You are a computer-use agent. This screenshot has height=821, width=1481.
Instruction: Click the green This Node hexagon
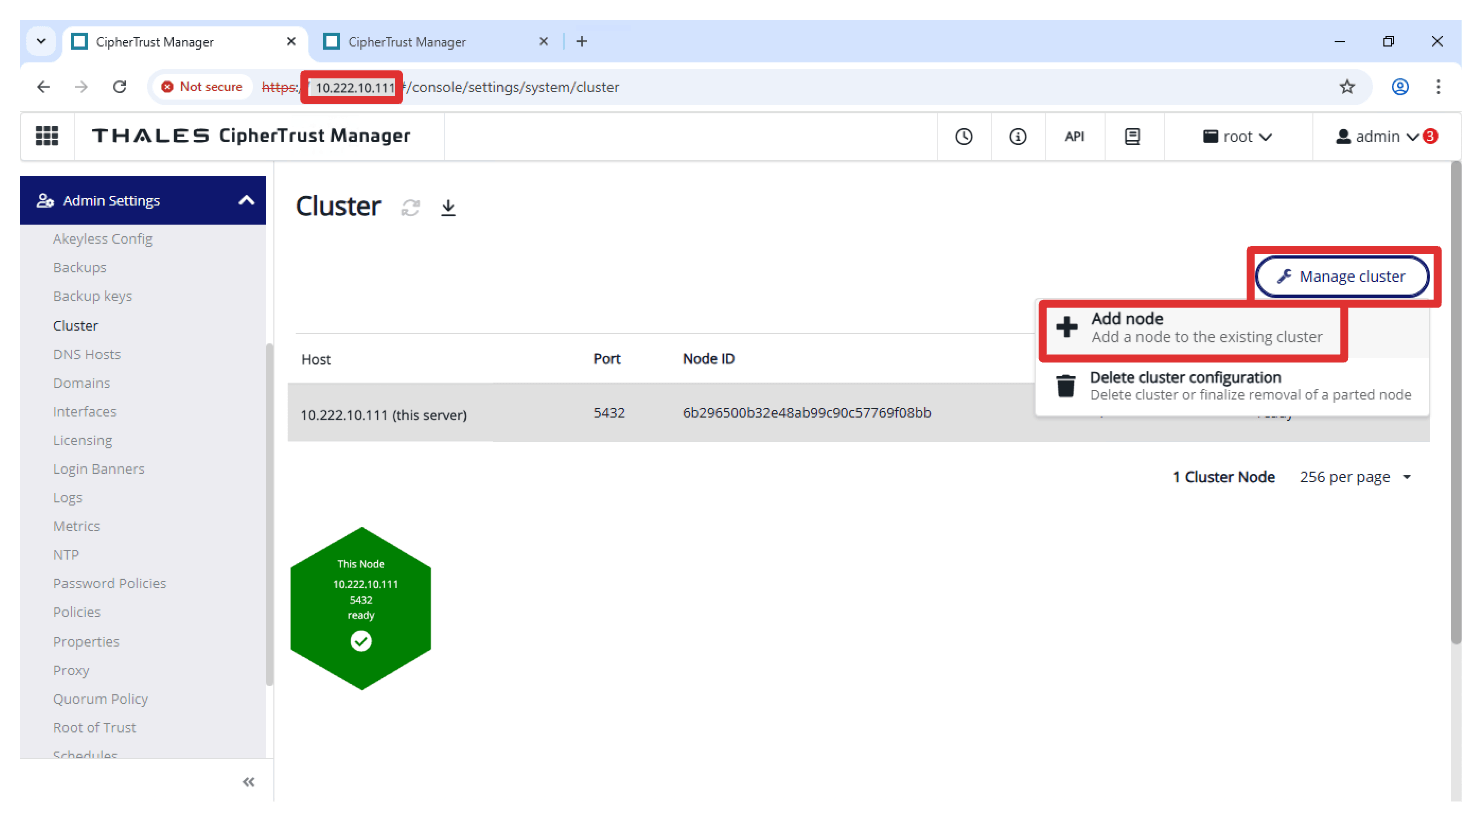[x=361, y=608]
